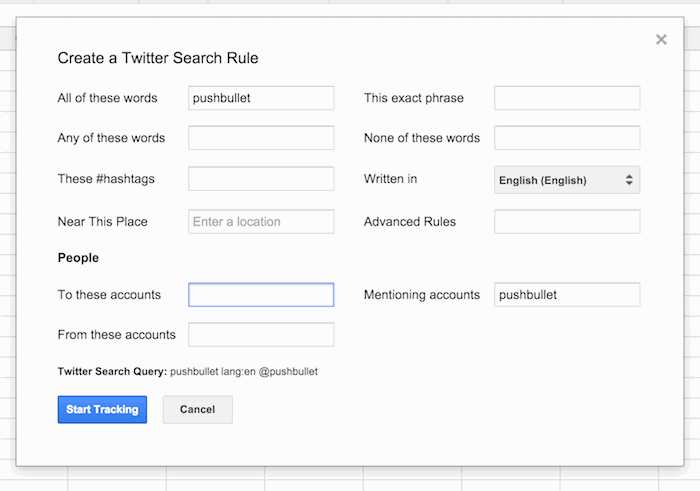Click the All of these words label
The height and width of the screenshot is (491, 700).
coord(107,98)
